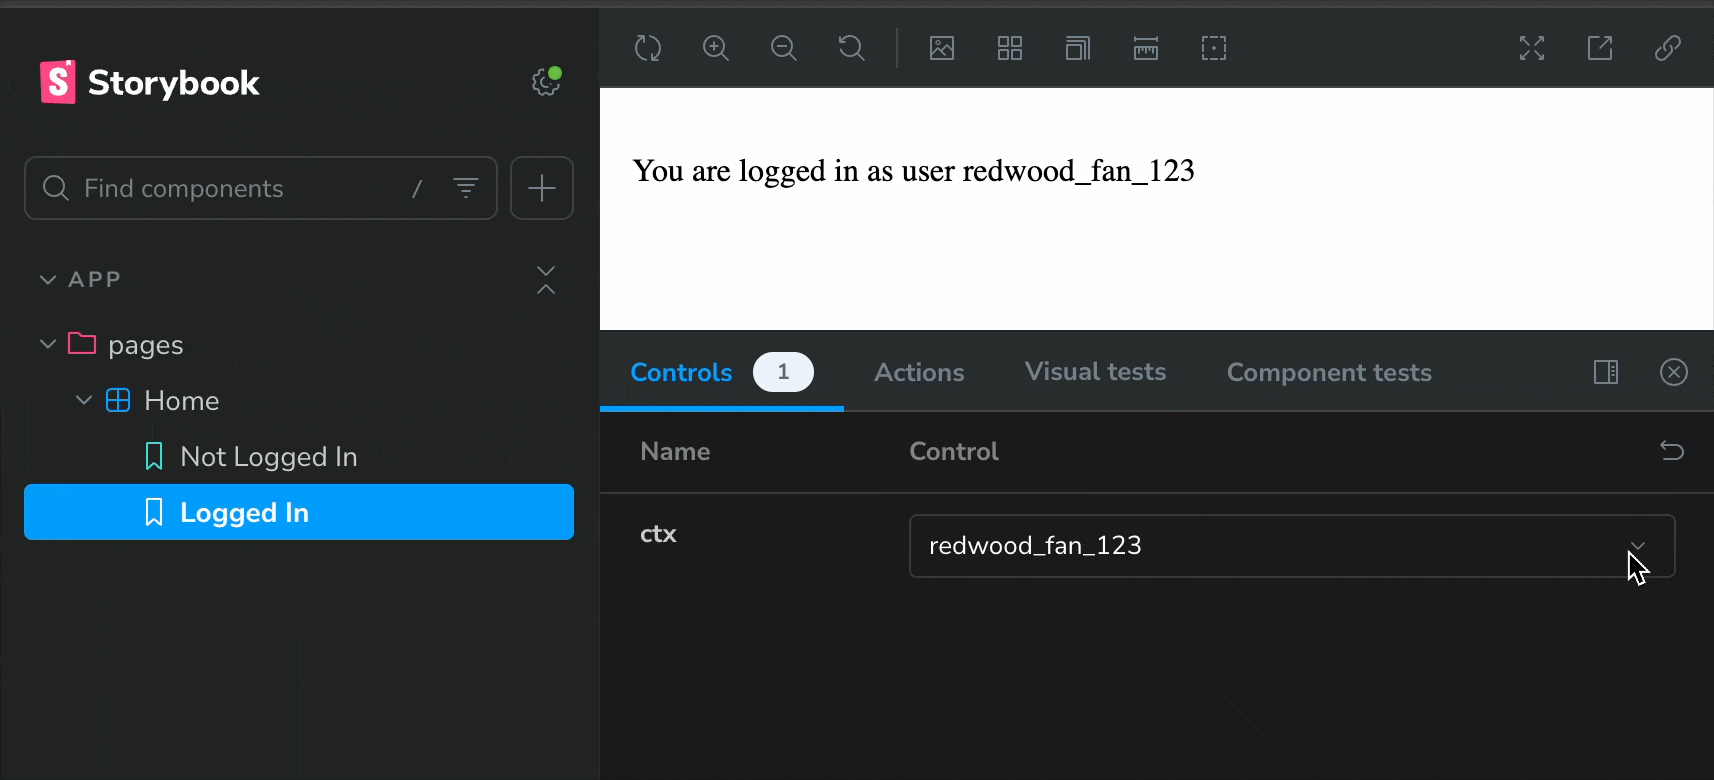
Task: Toggle the grid overlay on preview
Action: [x=1010, y=48]
